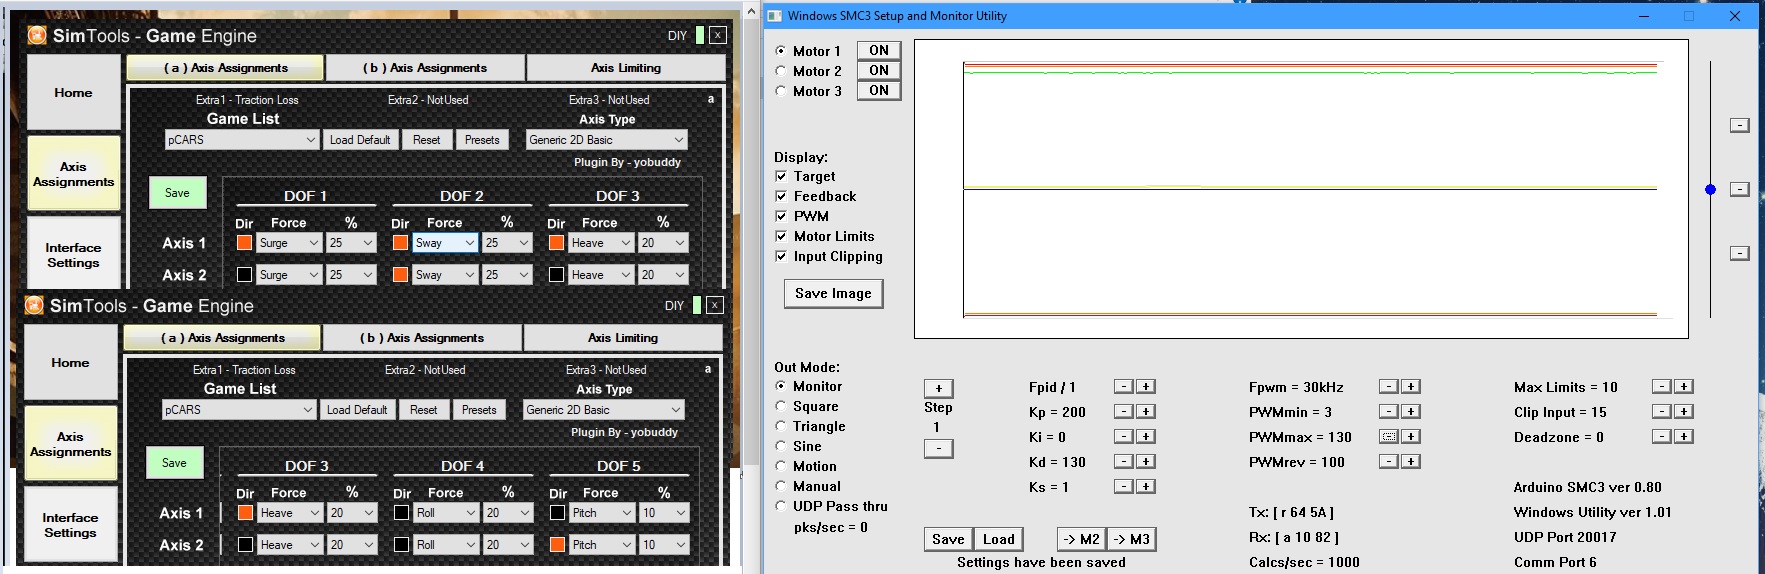Viewport: 1765px width, 574px height.
Task: Click SimTools logo icon in upper Game Engine window
Action: pos(37,35)
